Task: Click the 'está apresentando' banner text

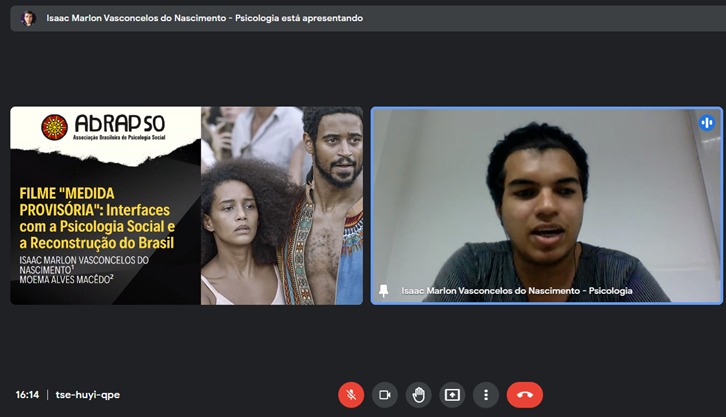Action: click(x=322, y=18)
